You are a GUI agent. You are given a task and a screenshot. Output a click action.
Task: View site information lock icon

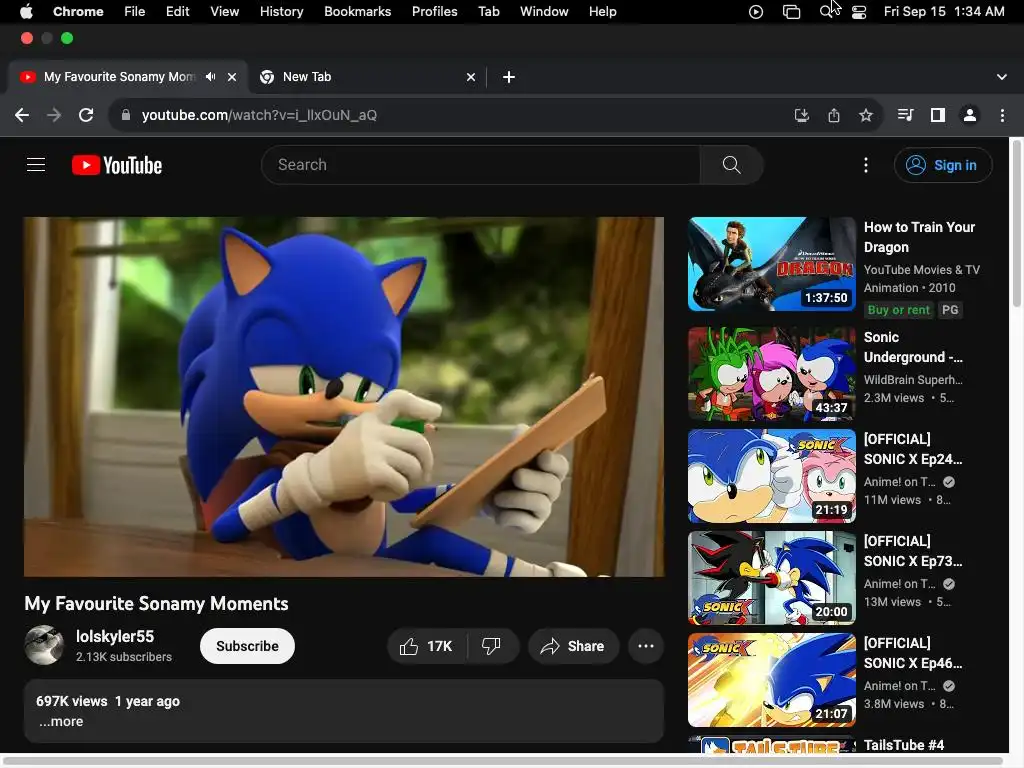[x=126, y=116]
